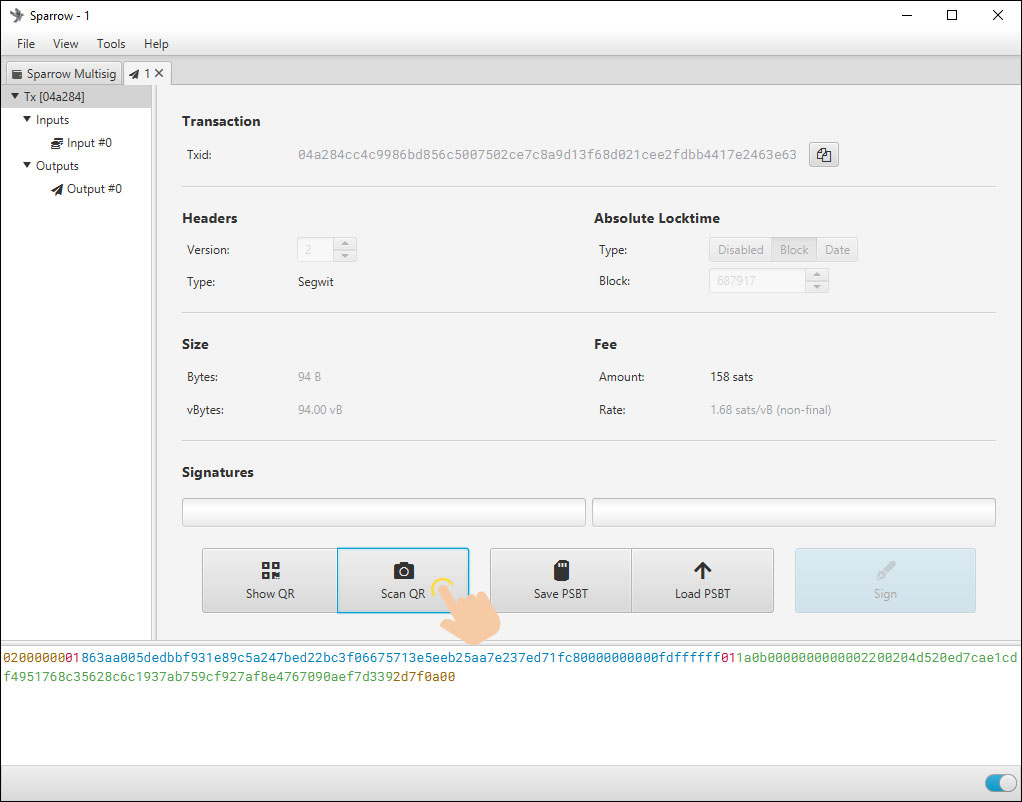This screenshot has width=1022, height=802.
Task: Collapse the Outputs tree branch
Action: (27, 166)
